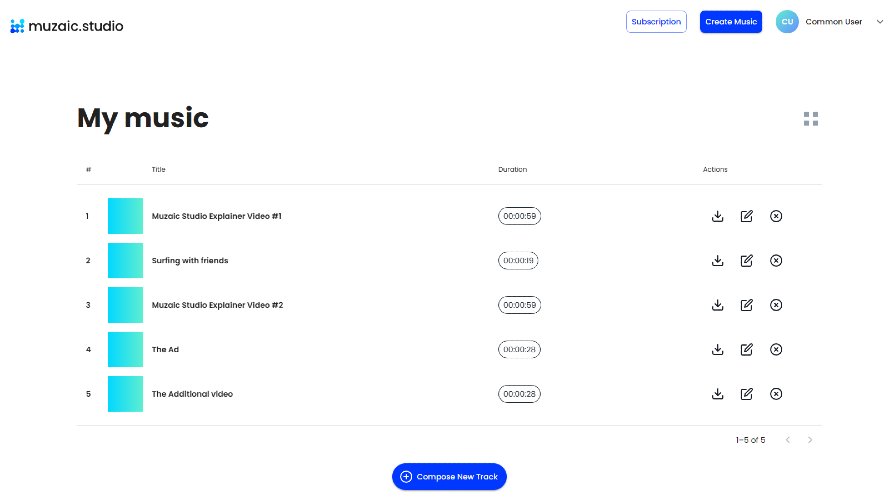Open the Subscription page

(656, 22)
